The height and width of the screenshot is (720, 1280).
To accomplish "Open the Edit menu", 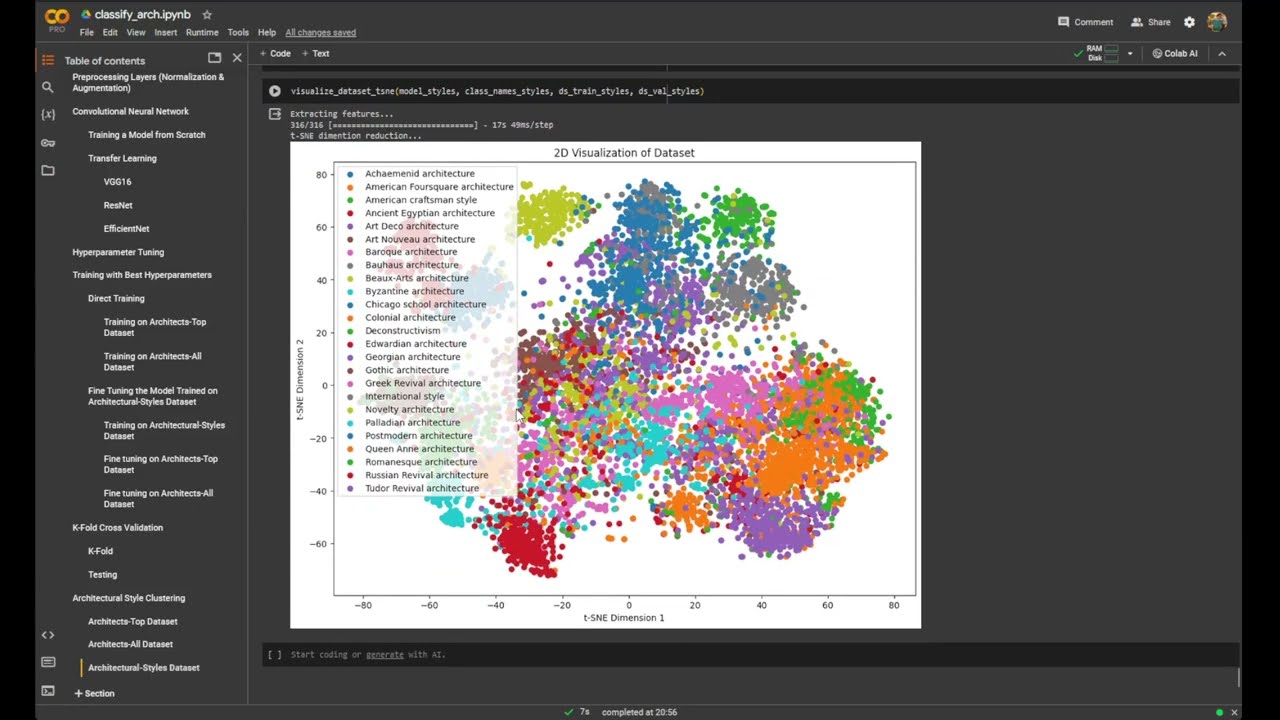I will (110, 32).
